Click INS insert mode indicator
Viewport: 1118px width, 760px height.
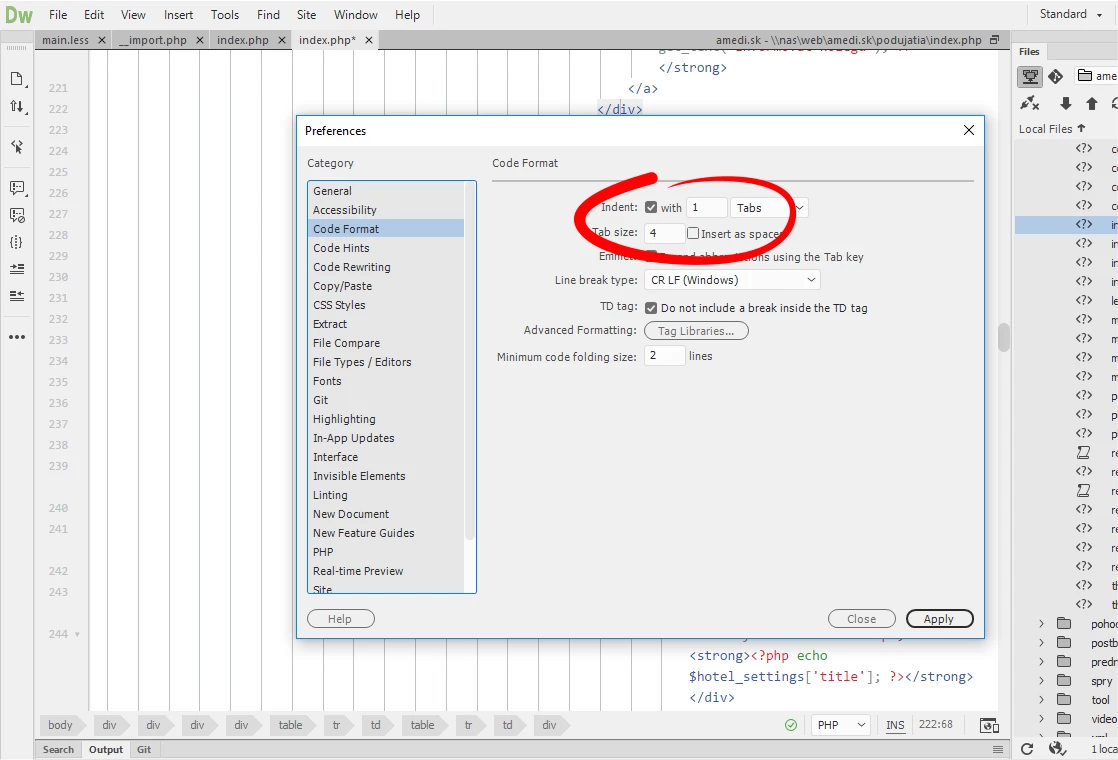(895, 725)
